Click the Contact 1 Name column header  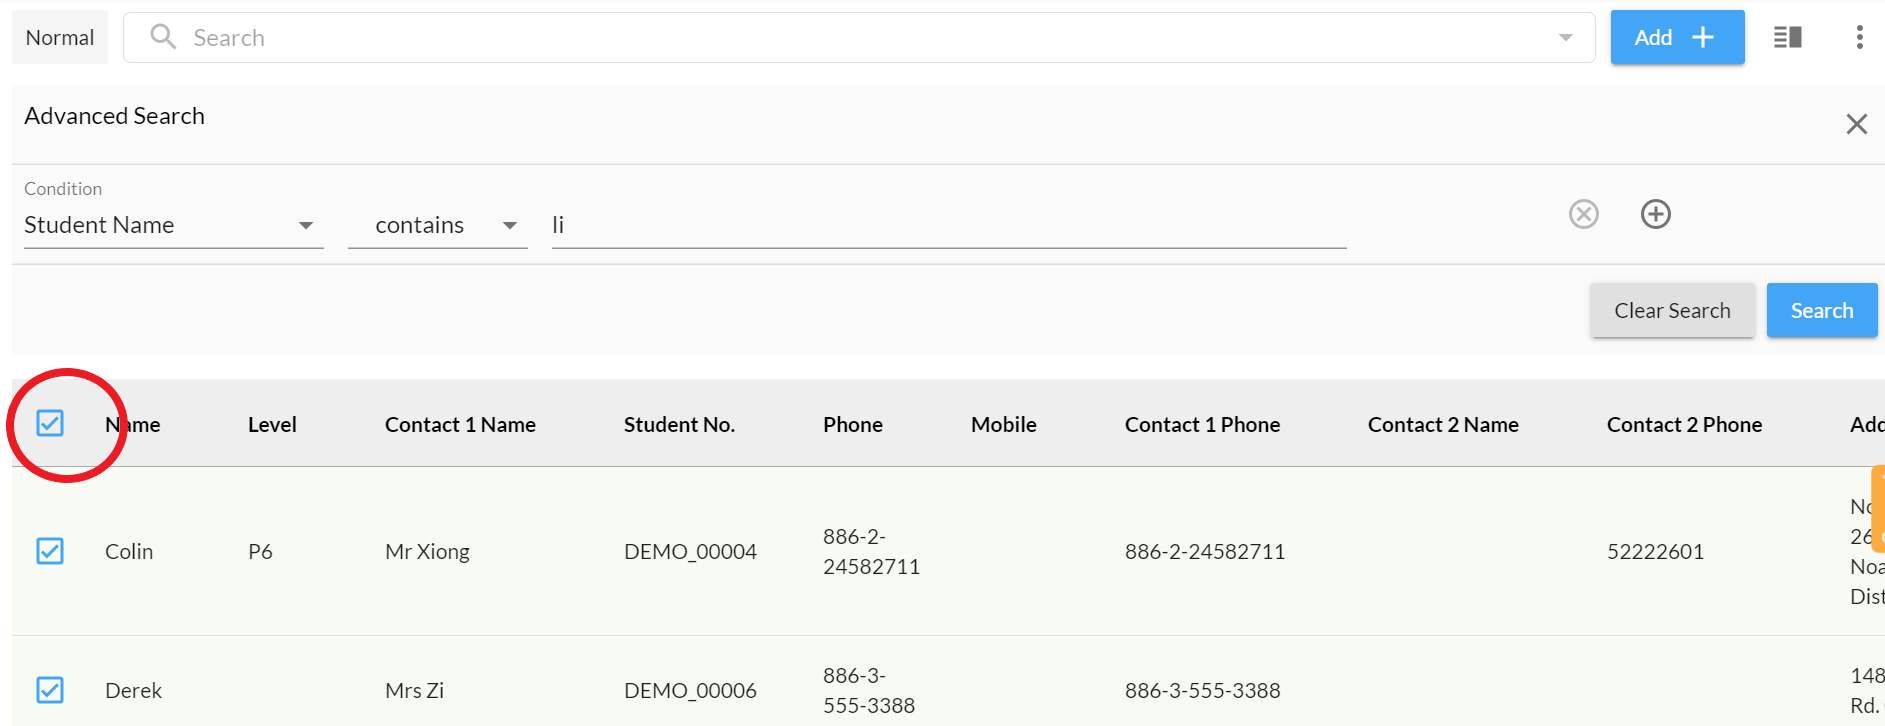pos(460,425)
